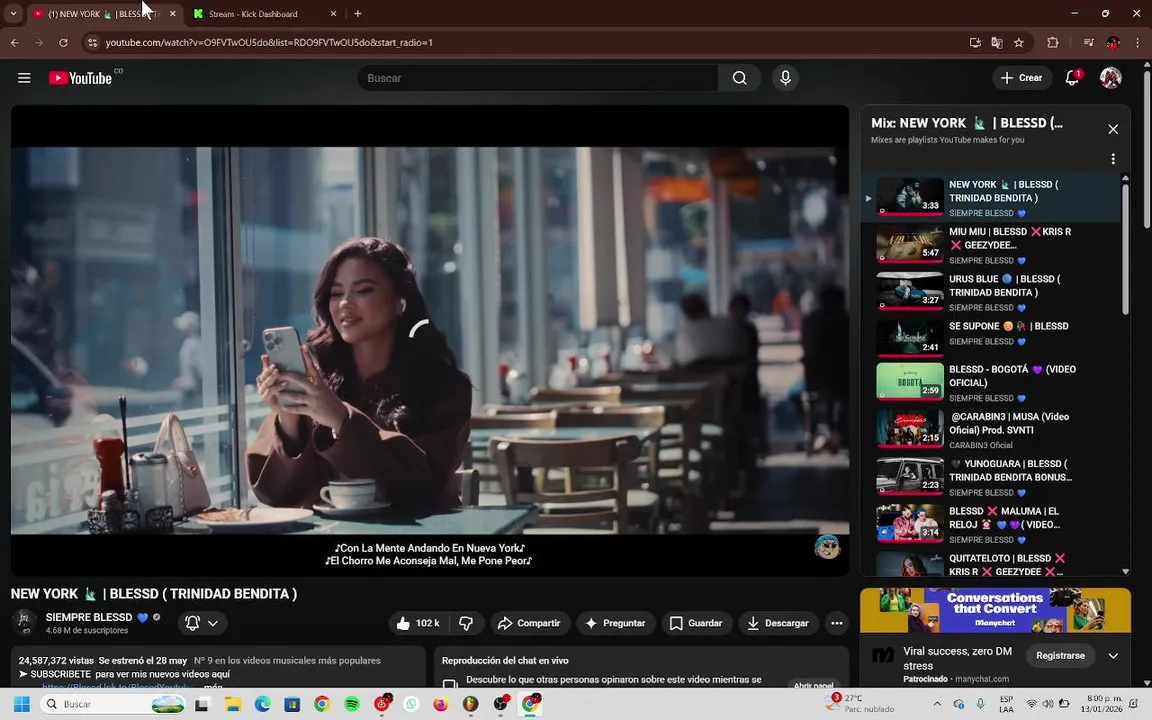Click the Compartir button
Viewport: 1152px width, 720px height.
tap(530, 623)
